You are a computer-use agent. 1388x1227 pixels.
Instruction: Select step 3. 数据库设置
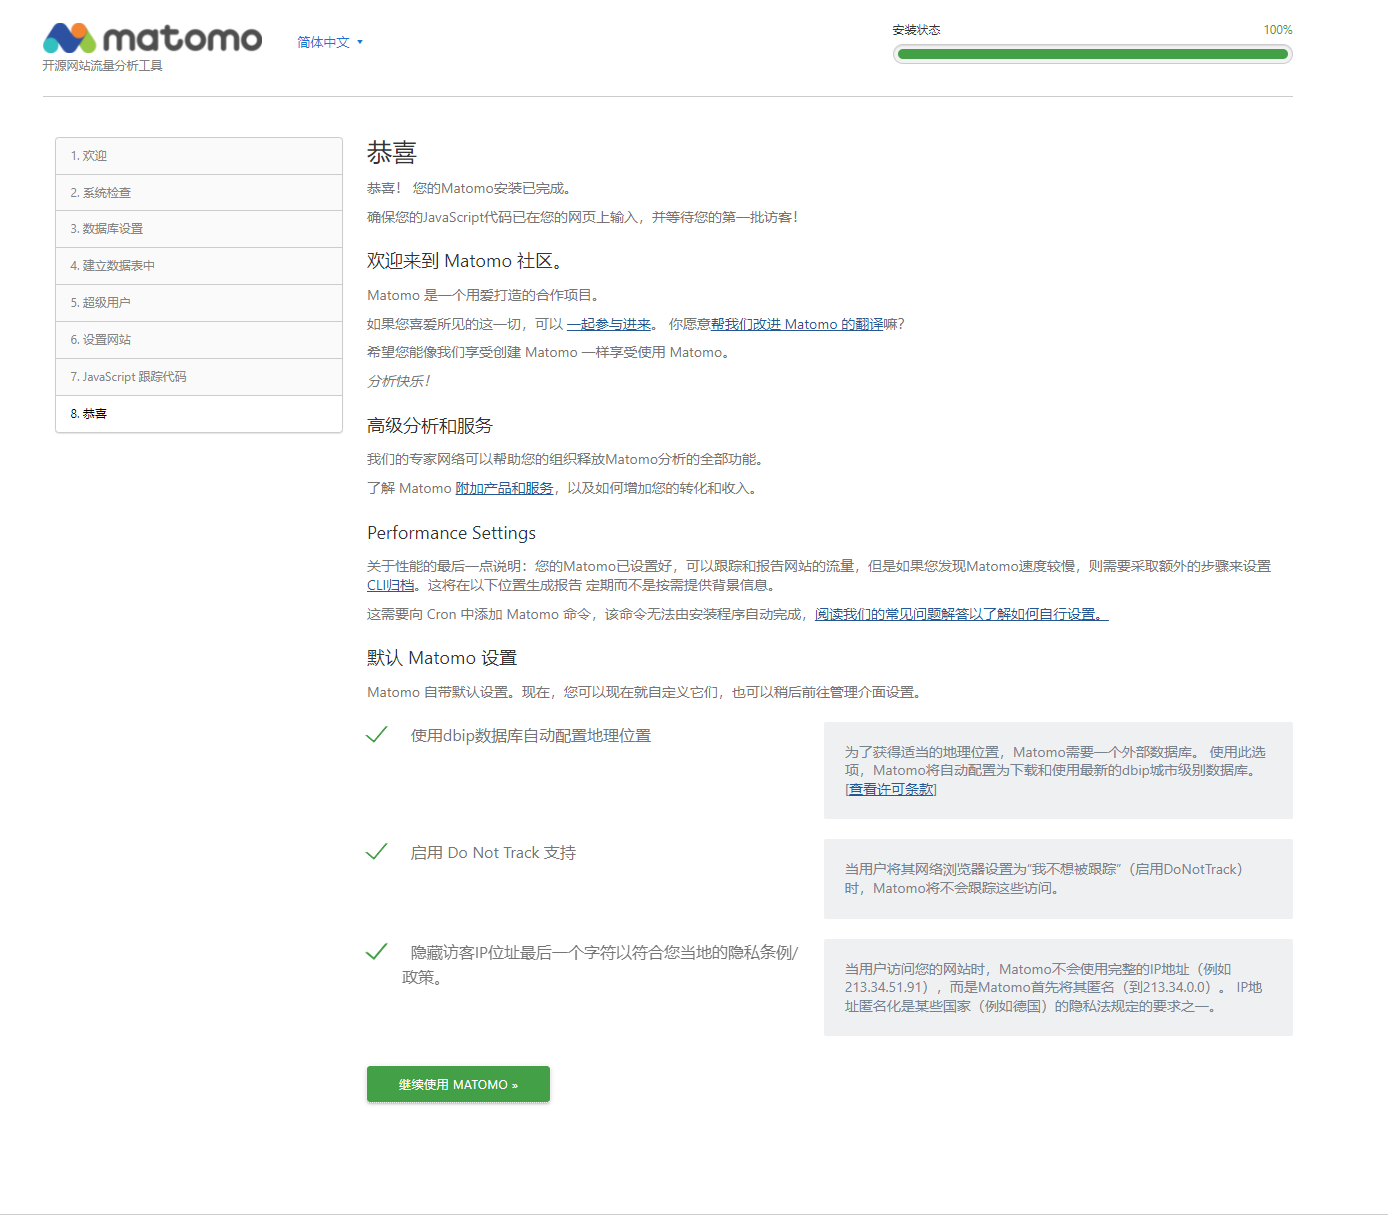click(199, 229)
